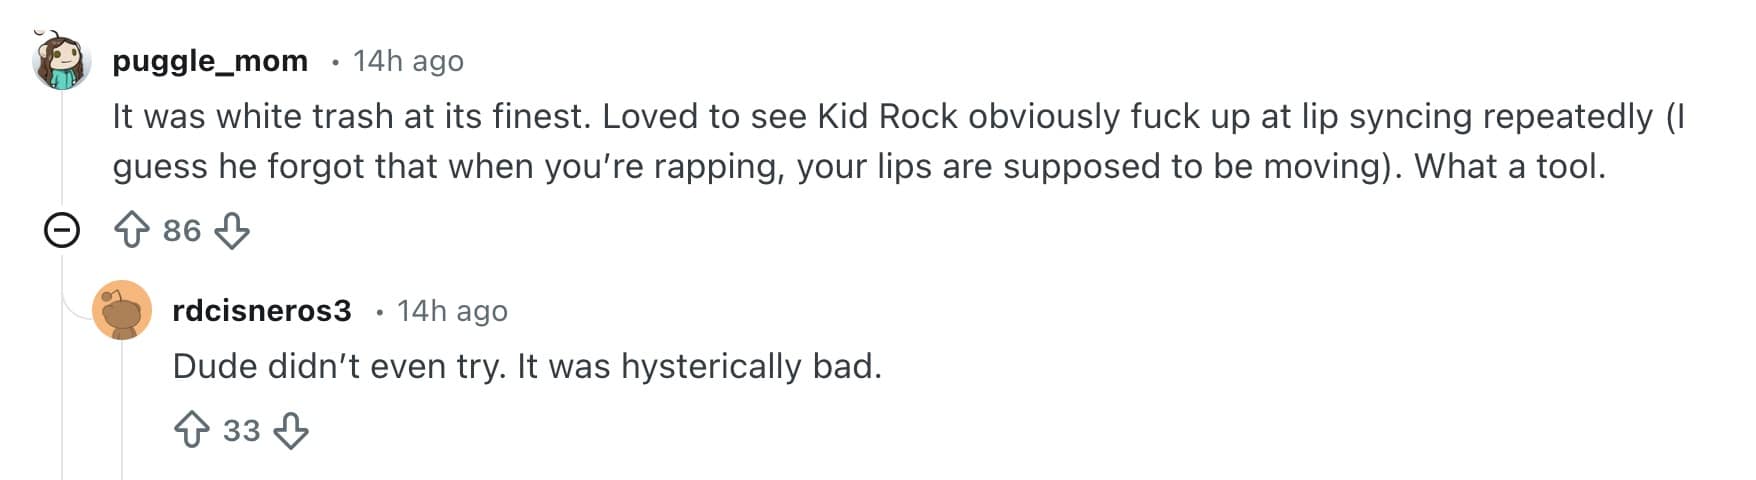Image resolution: width=1756 pixels, height=480 pixels.
Task: Collapse thread via puggle_mom's vertical thread line
Action: (62, 150)
